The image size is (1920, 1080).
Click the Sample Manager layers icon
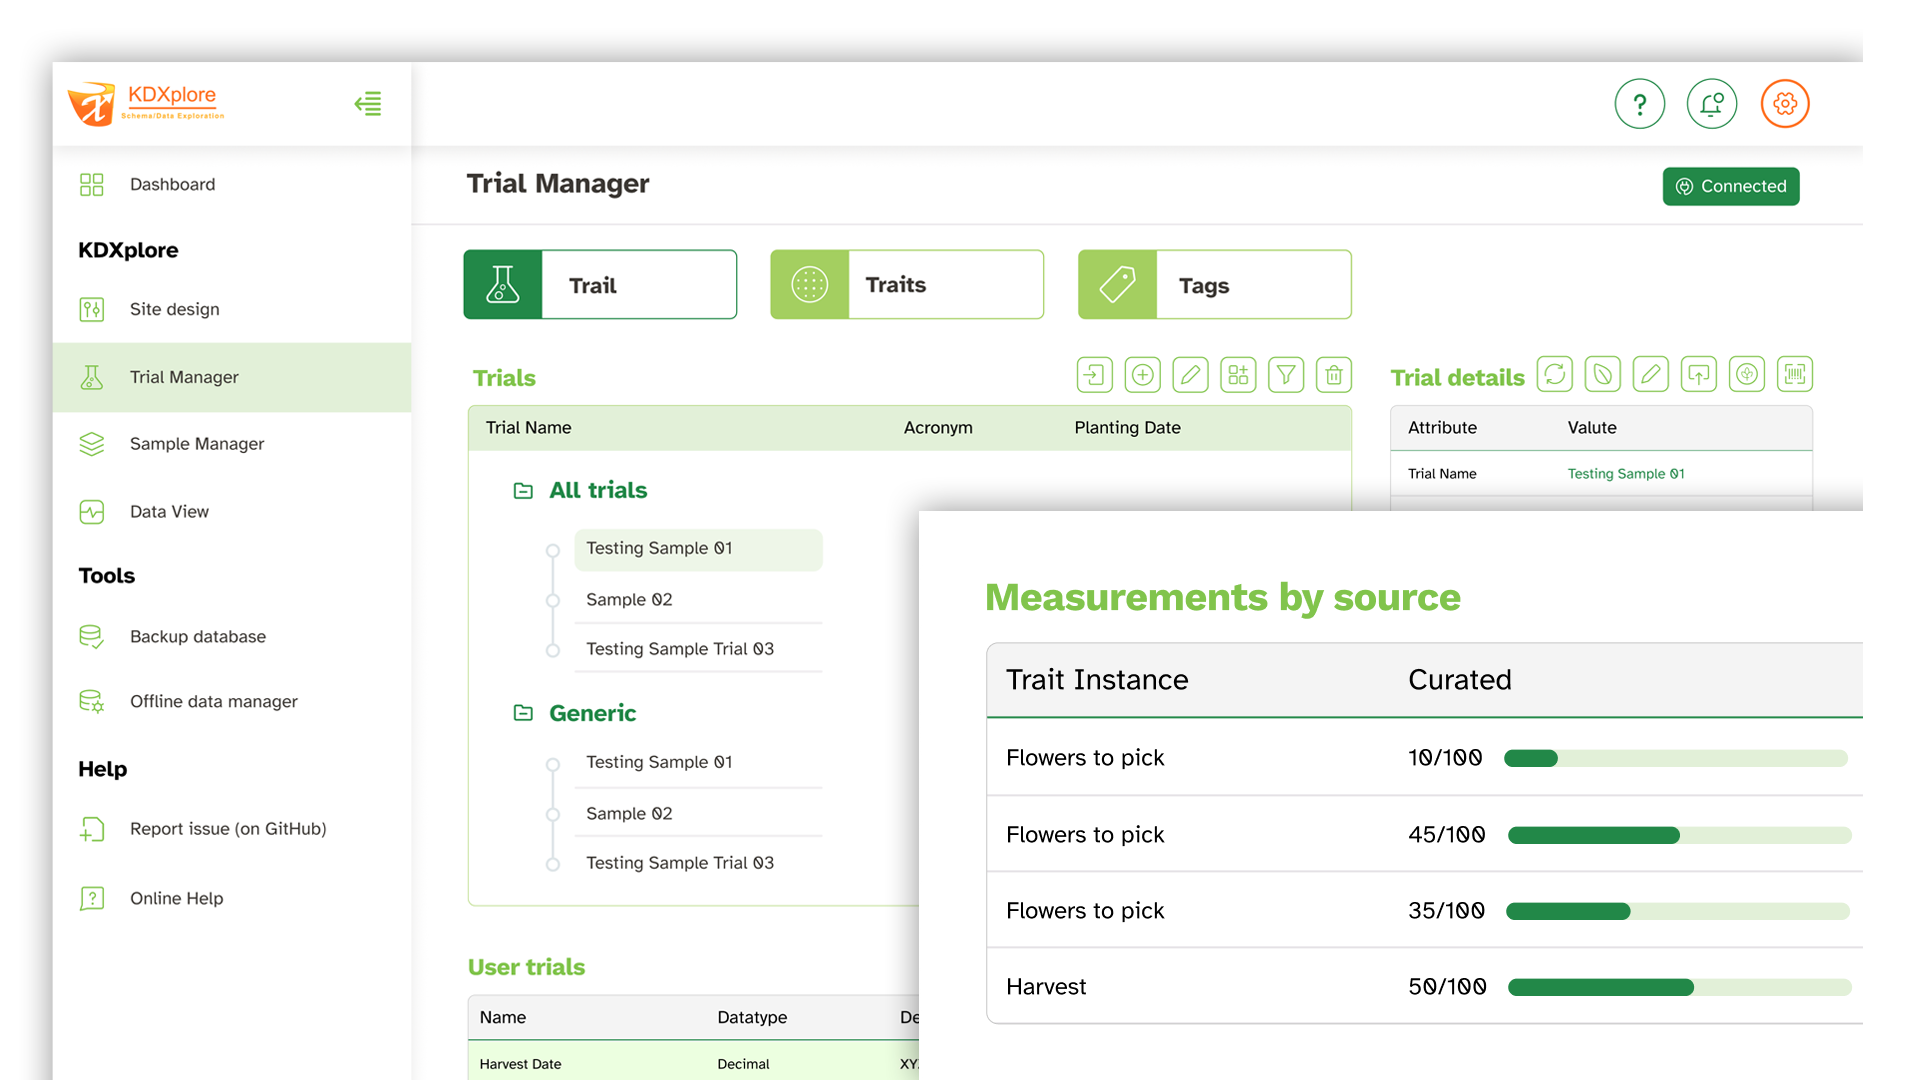(x=92, y=444)
